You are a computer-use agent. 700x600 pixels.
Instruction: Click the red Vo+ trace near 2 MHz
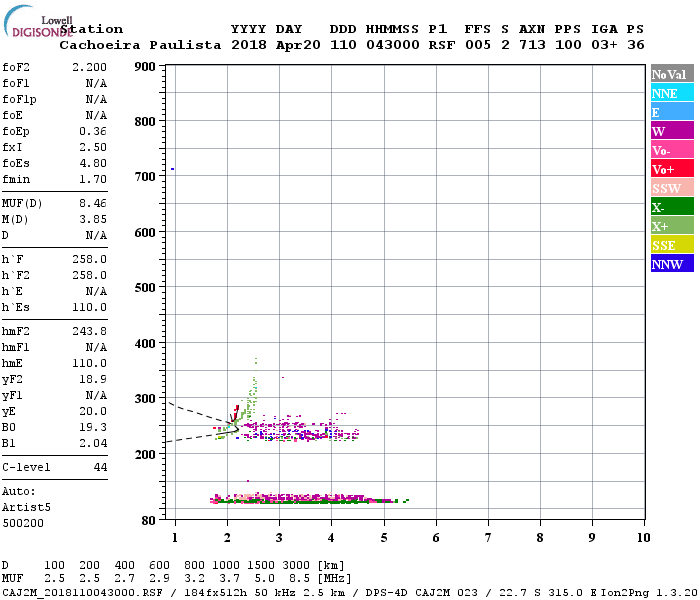[236, 412]
